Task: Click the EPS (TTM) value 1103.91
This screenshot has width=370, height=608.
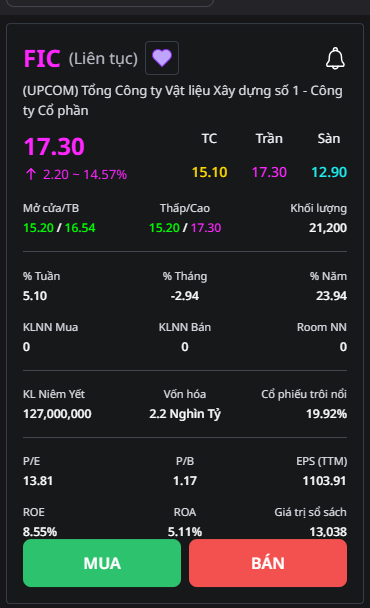Action: point(324,481)
